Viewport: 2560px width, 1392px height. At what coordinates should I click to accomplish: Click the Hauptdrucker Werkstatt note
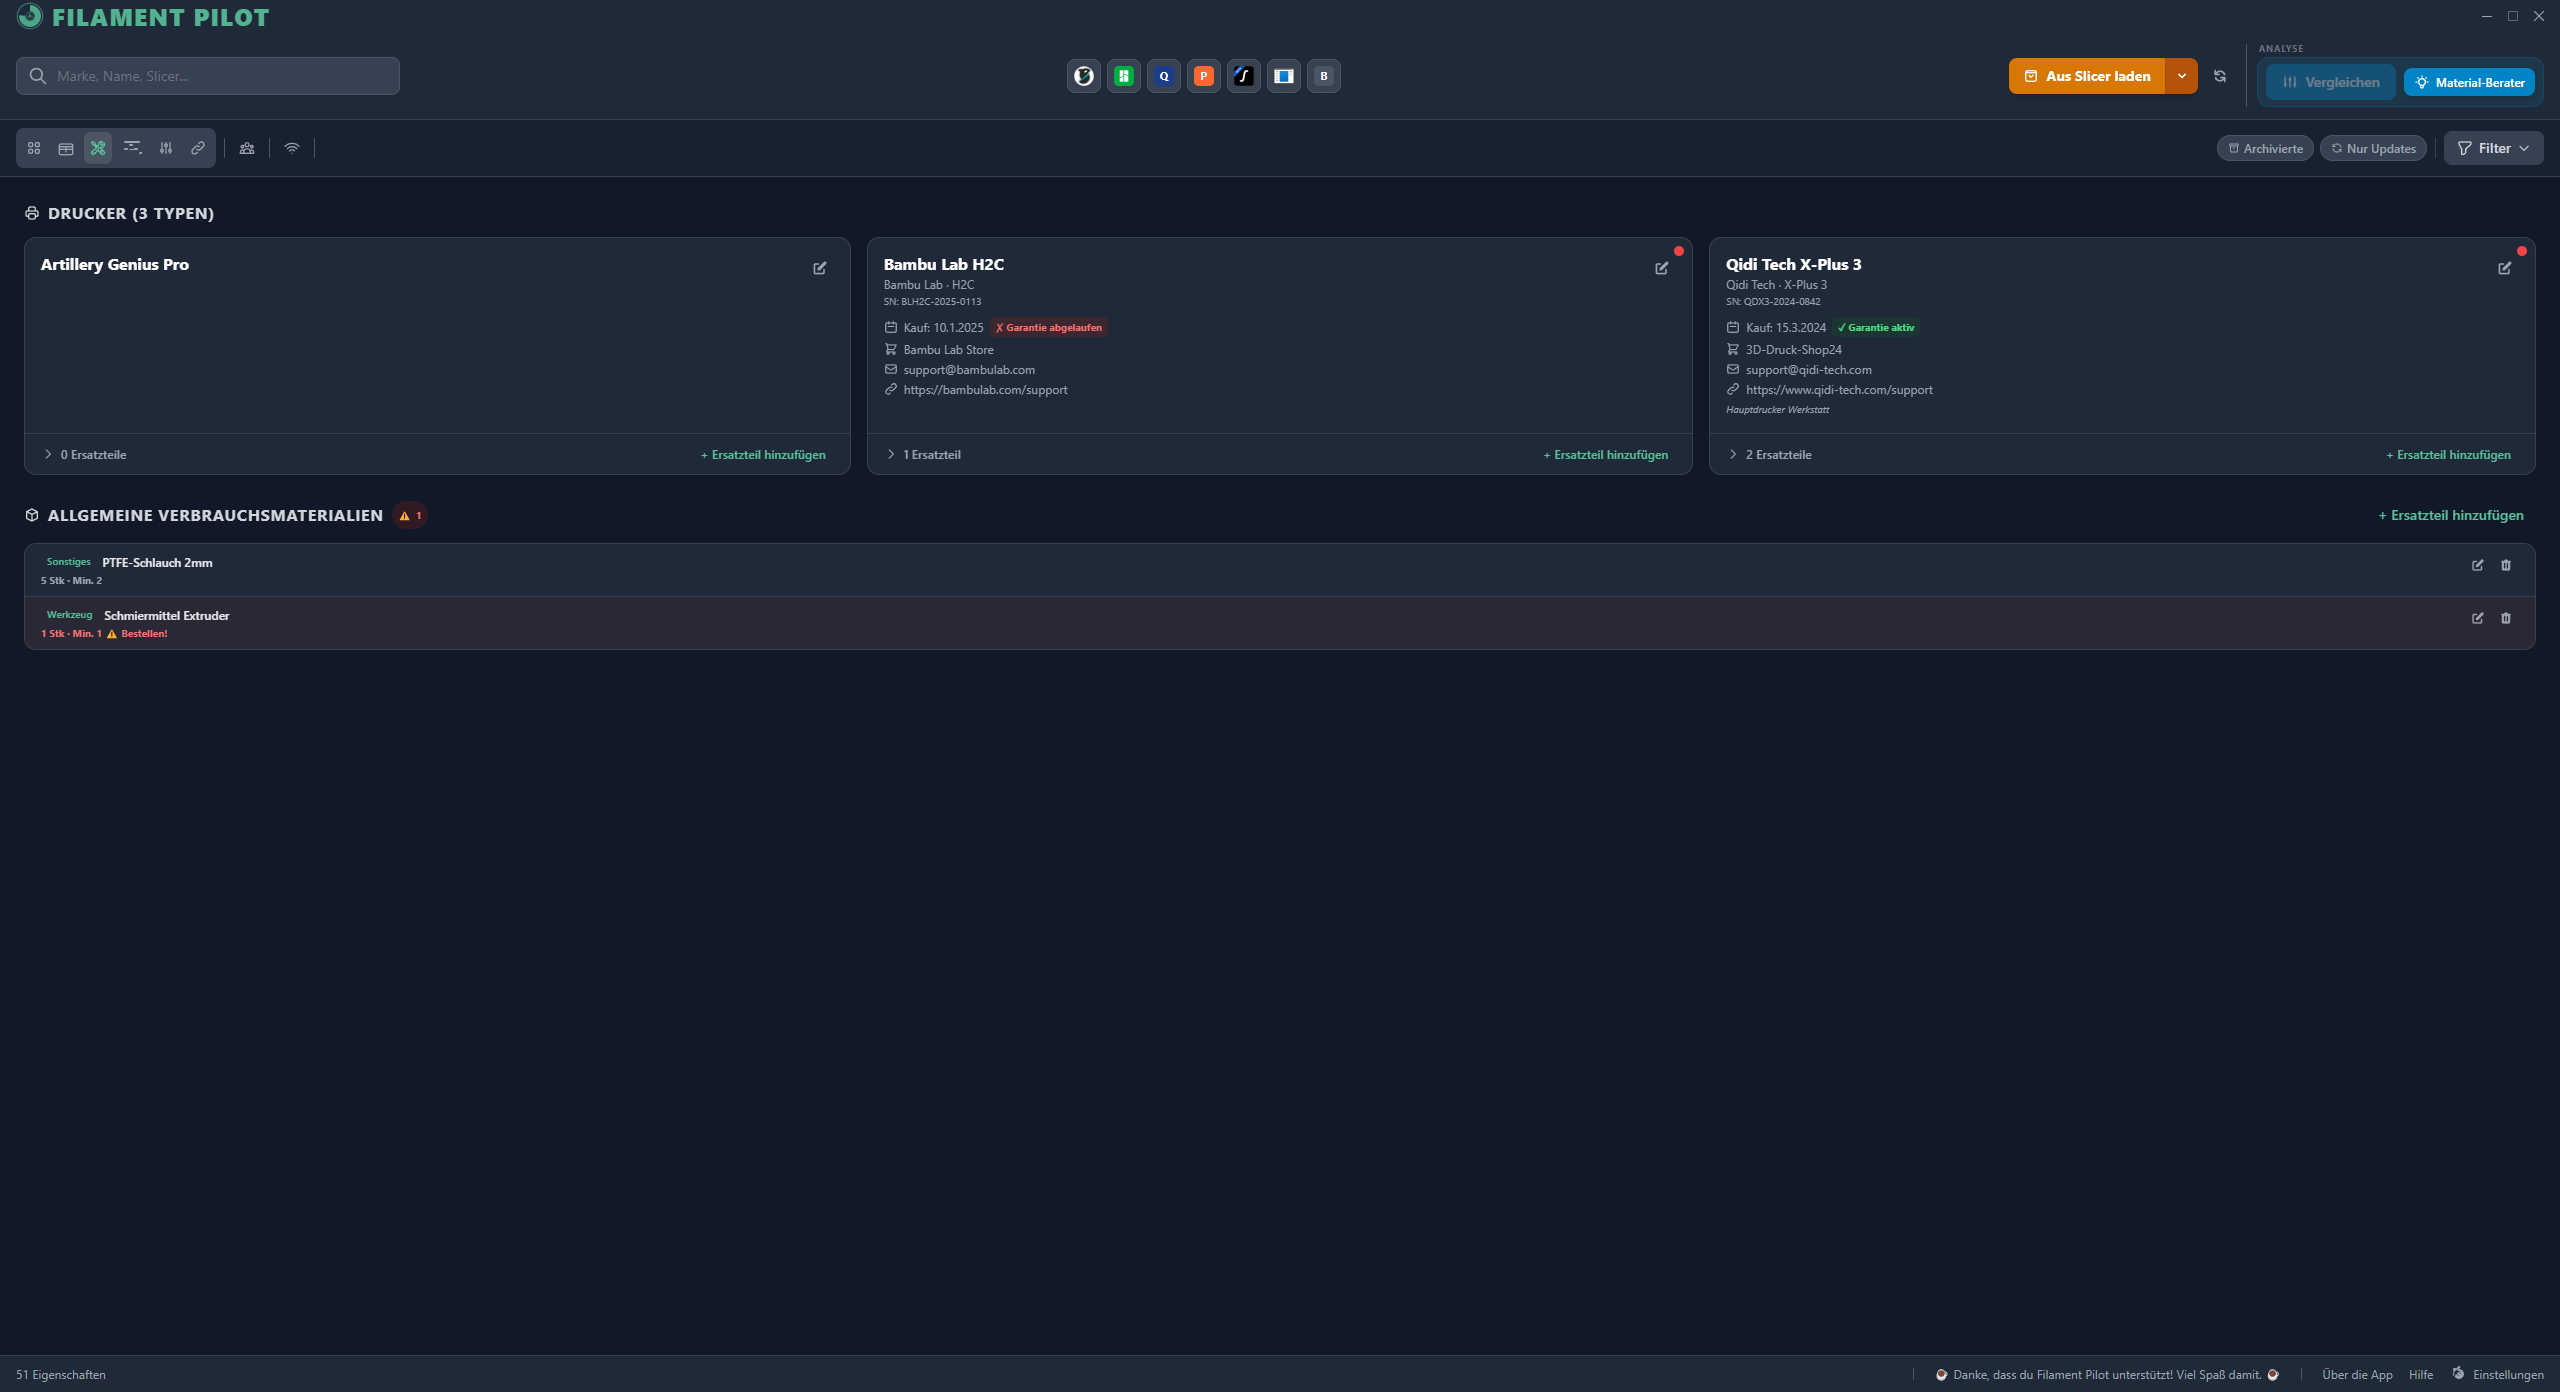coord(1777,410)
